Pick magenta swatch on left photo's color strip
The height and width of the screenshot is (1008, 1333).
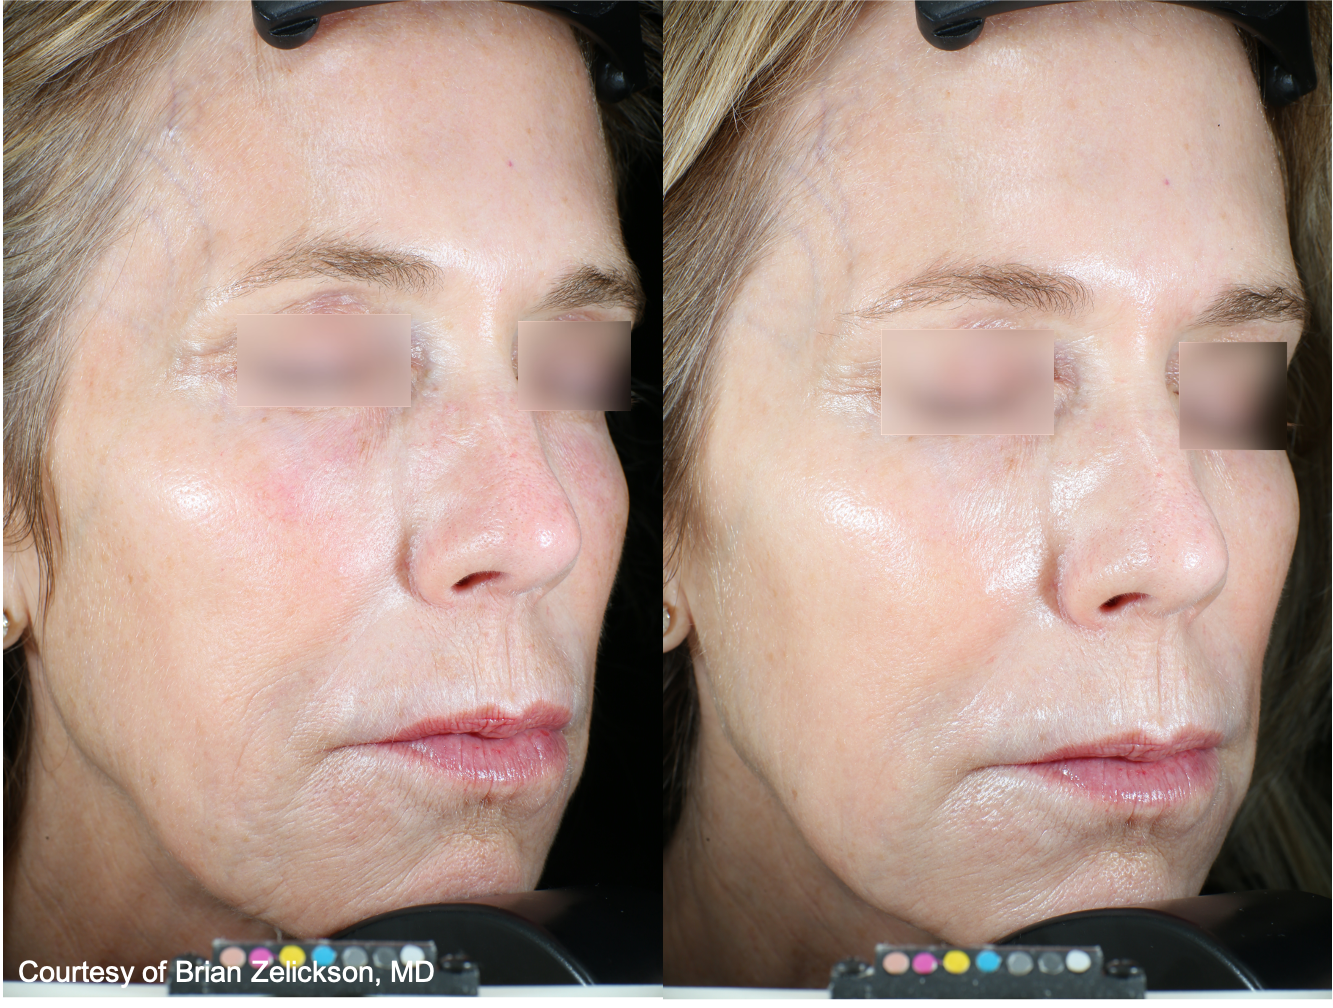point(262,957)
